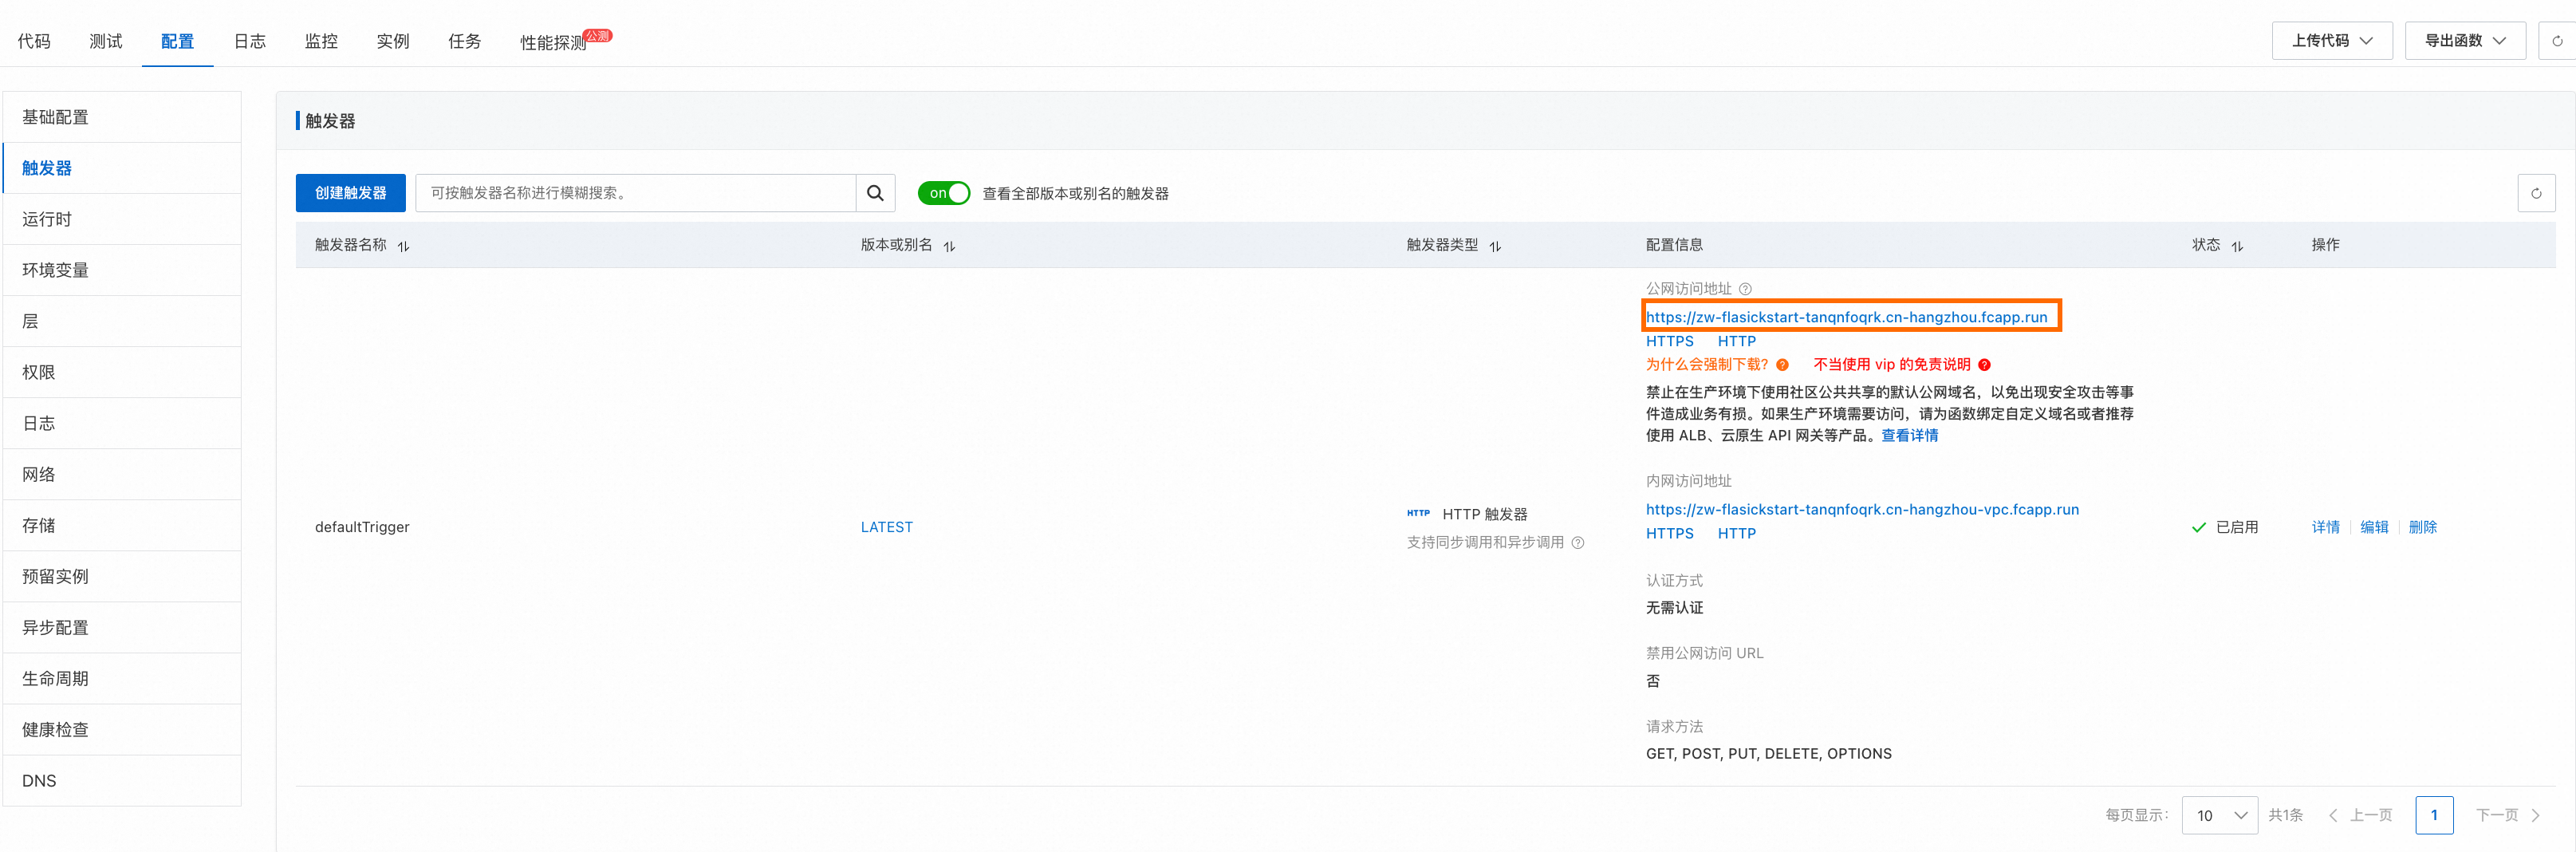Screen dimensions: 2576x852
Task: Select 健康检查 in sidebar
Action: (x=122, y=729)
